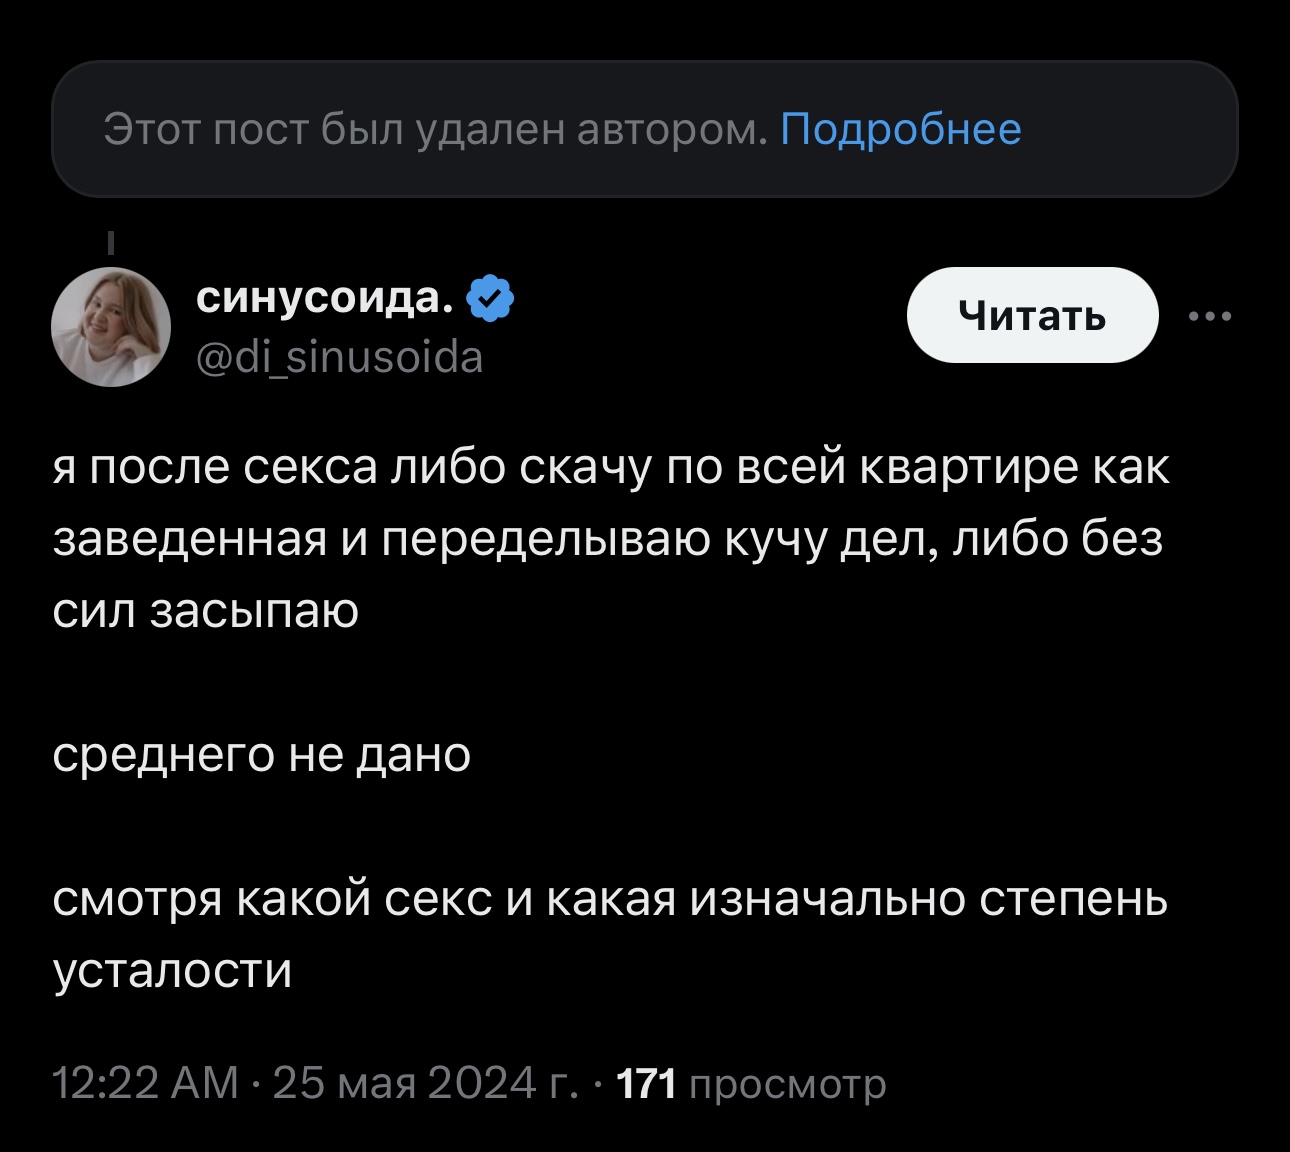The height and width of the screenshot is (1152, 1290).
Task: Click the среднего не дано paragraph
Action: [x=261, y=755]
